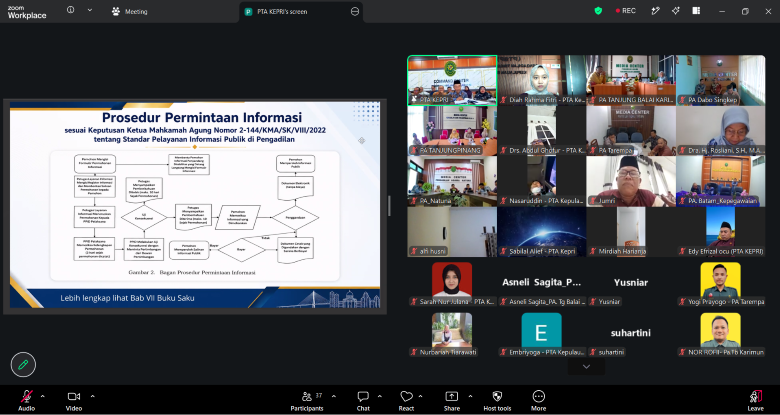Click the divider handle between slide and gallery
Screen dimensions: 780x415
[x=389, y=206]
